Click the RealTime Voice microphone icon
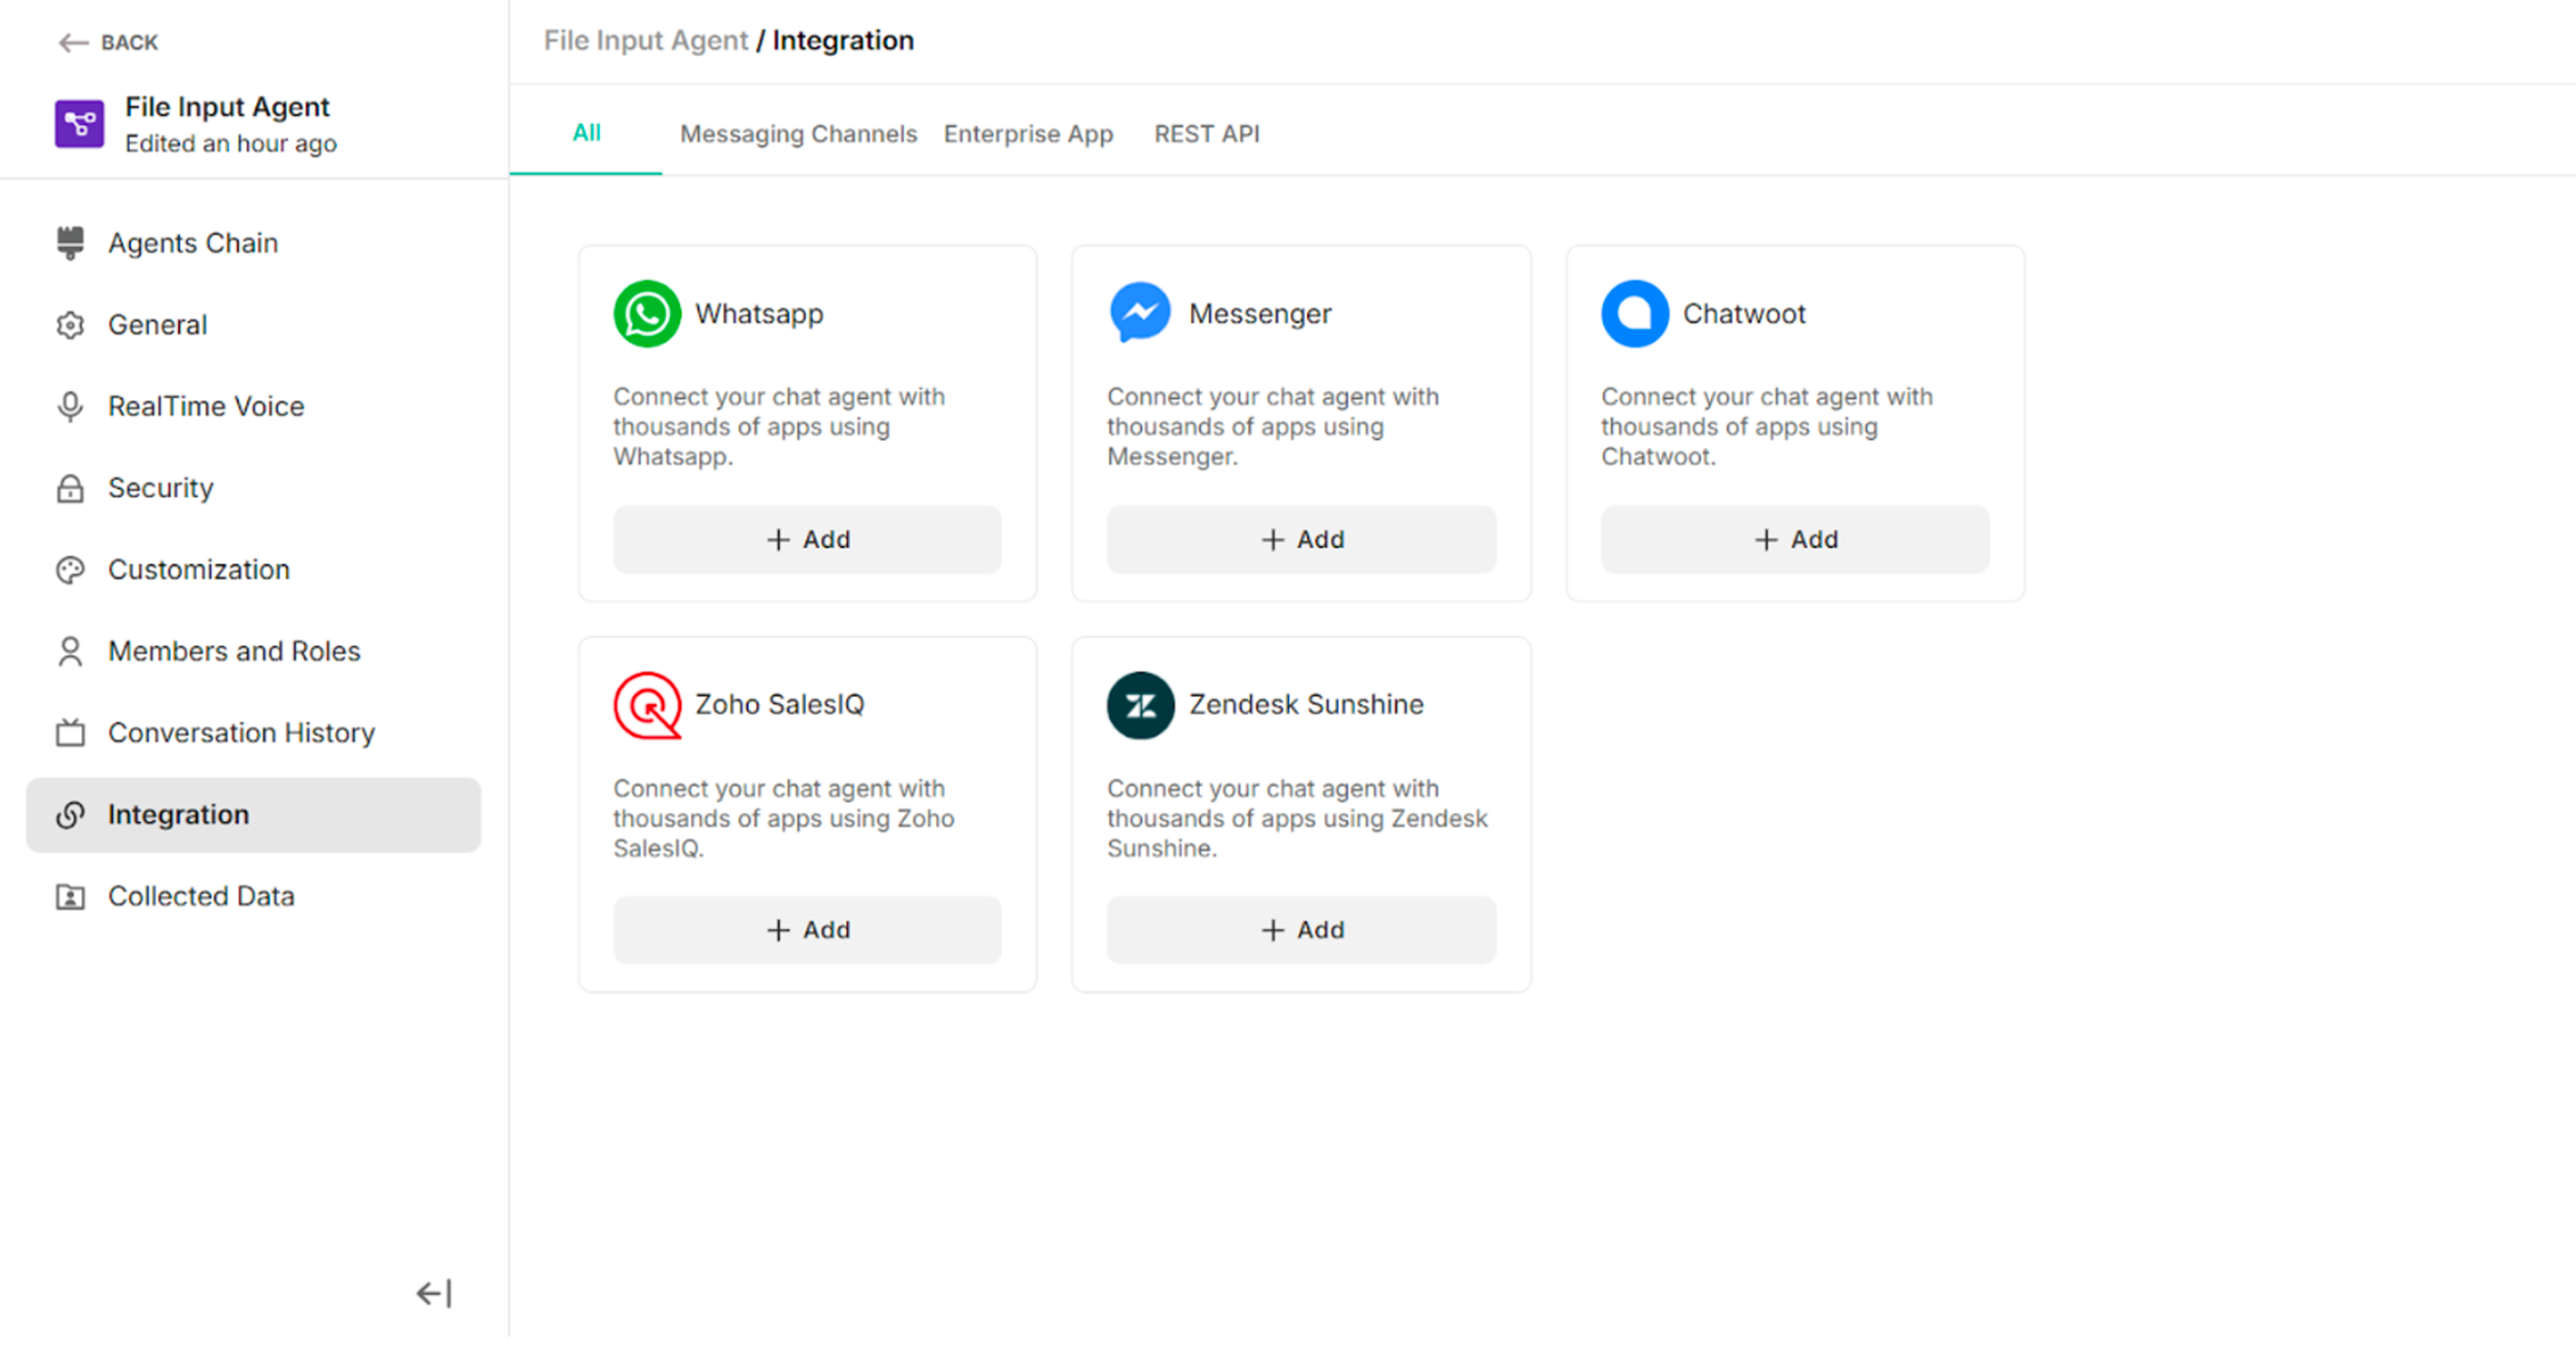Image resolution: width=2576 pixels, height=1349 pixels. (70, 406)
